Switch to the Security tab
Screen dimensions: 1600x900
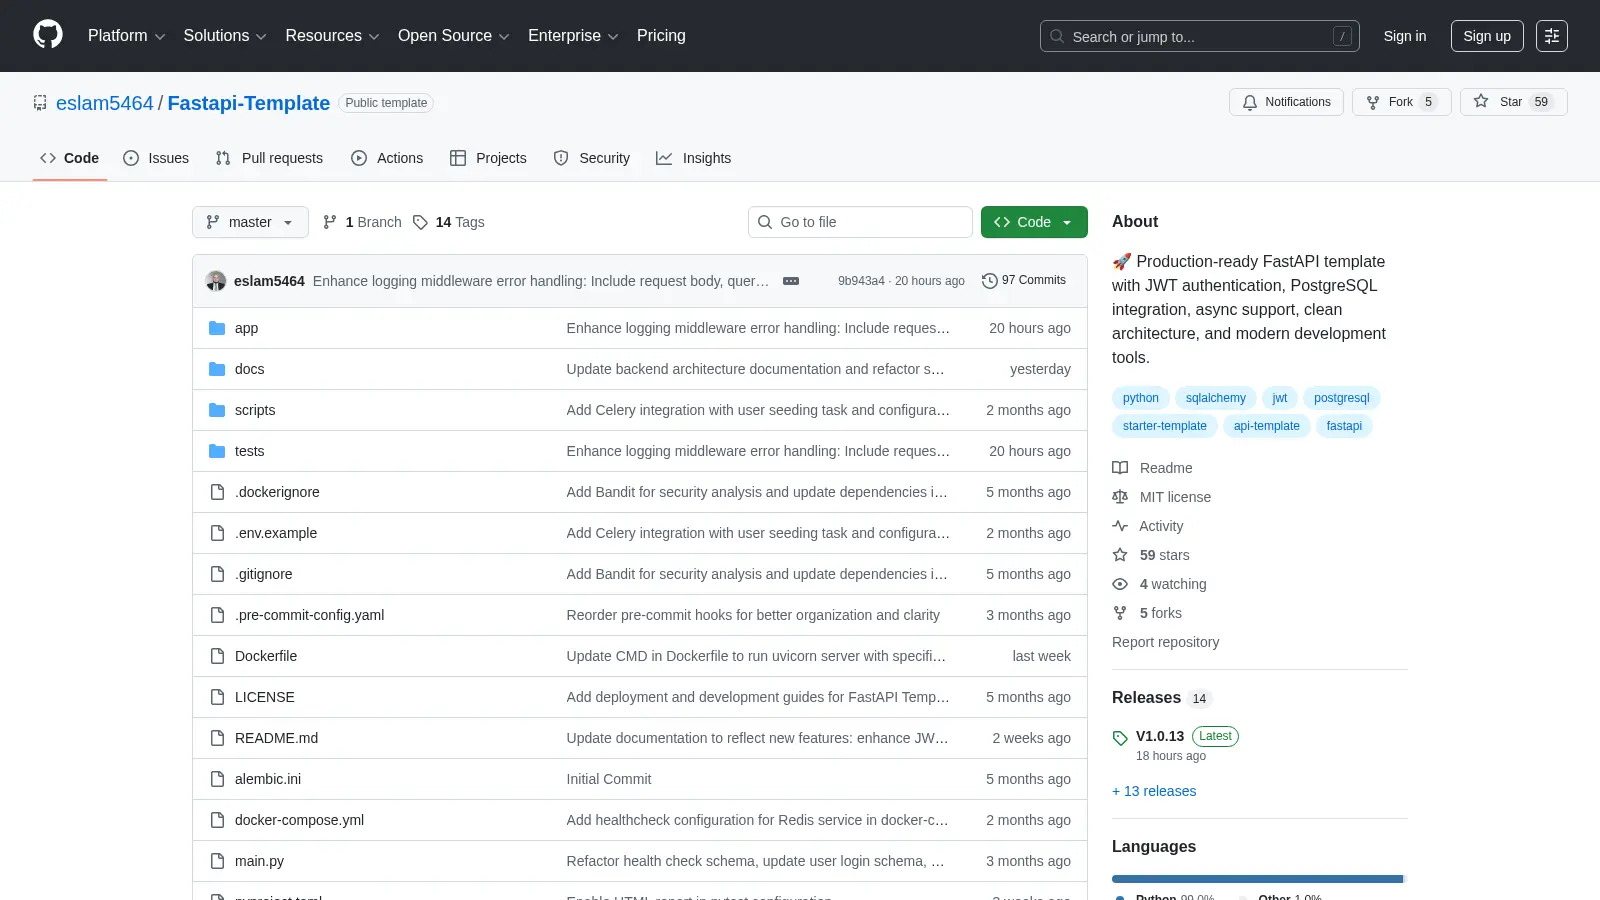[x=592, y=158]
